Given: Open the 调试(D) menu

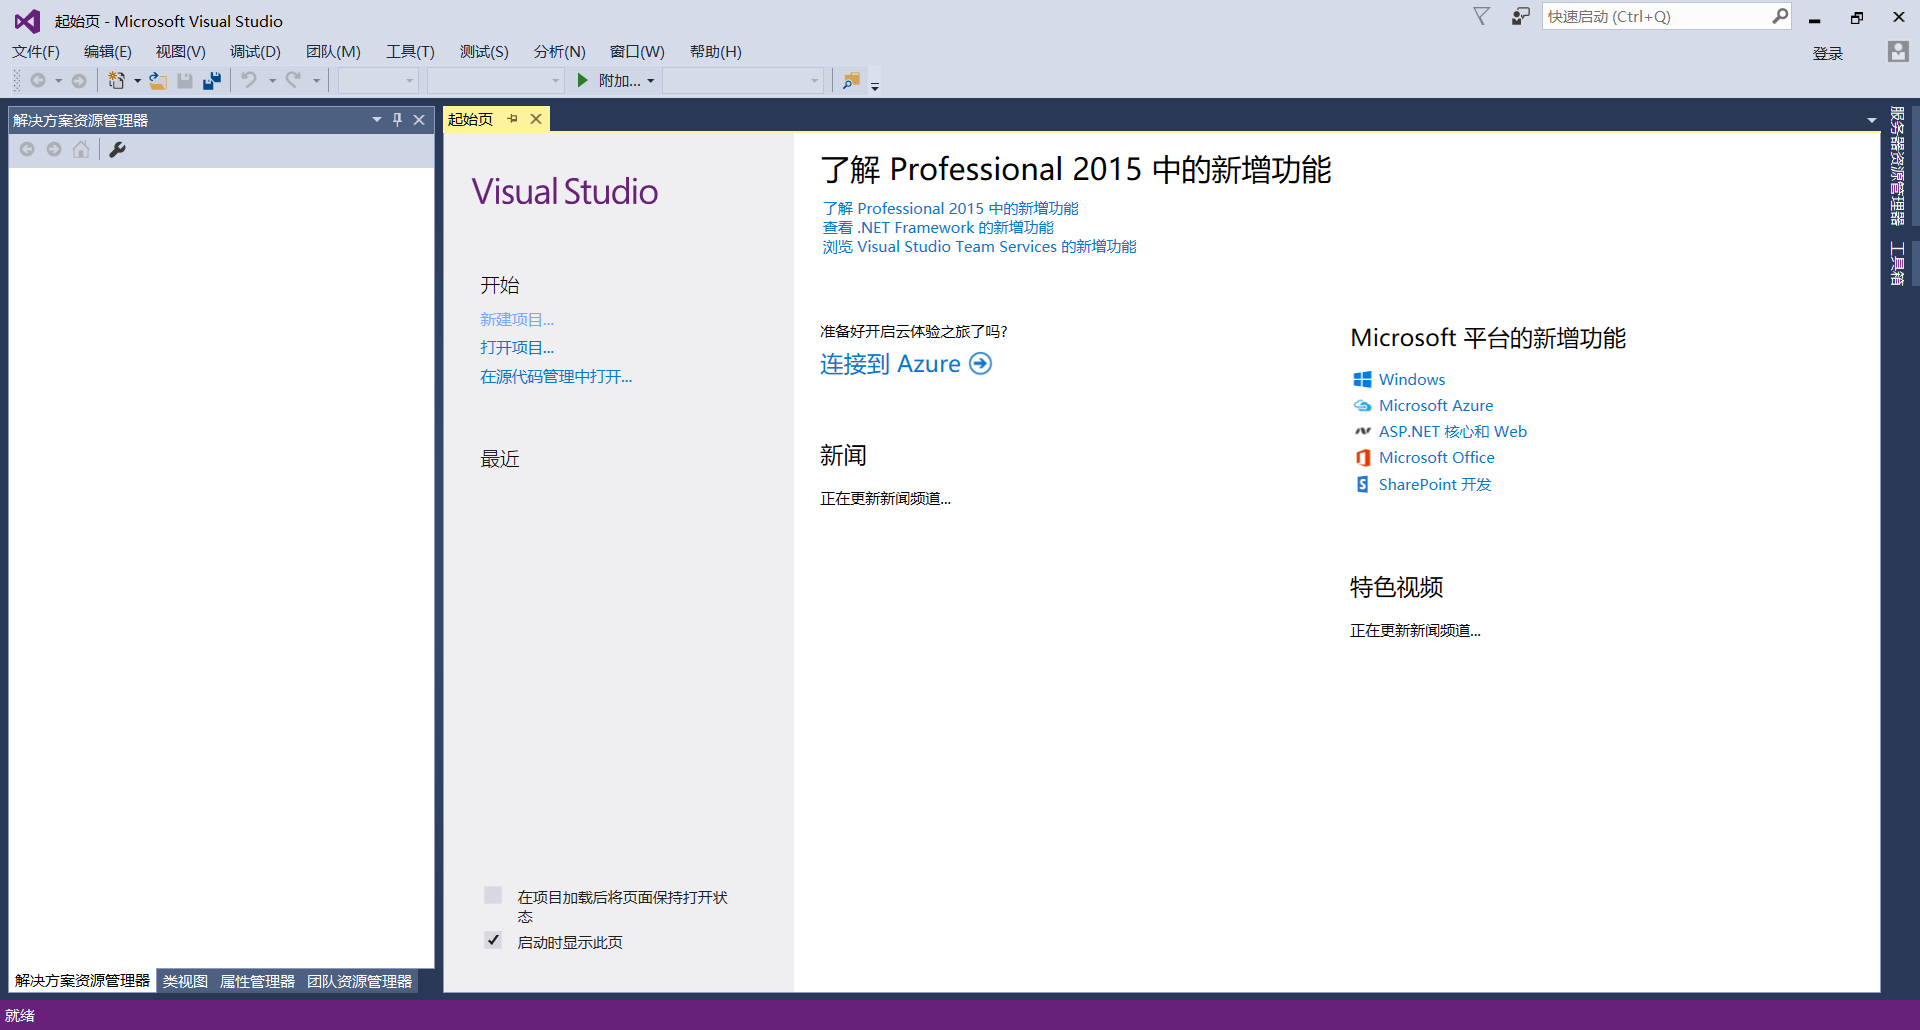Looking at the screenshot, I should [x=255, y=52].
